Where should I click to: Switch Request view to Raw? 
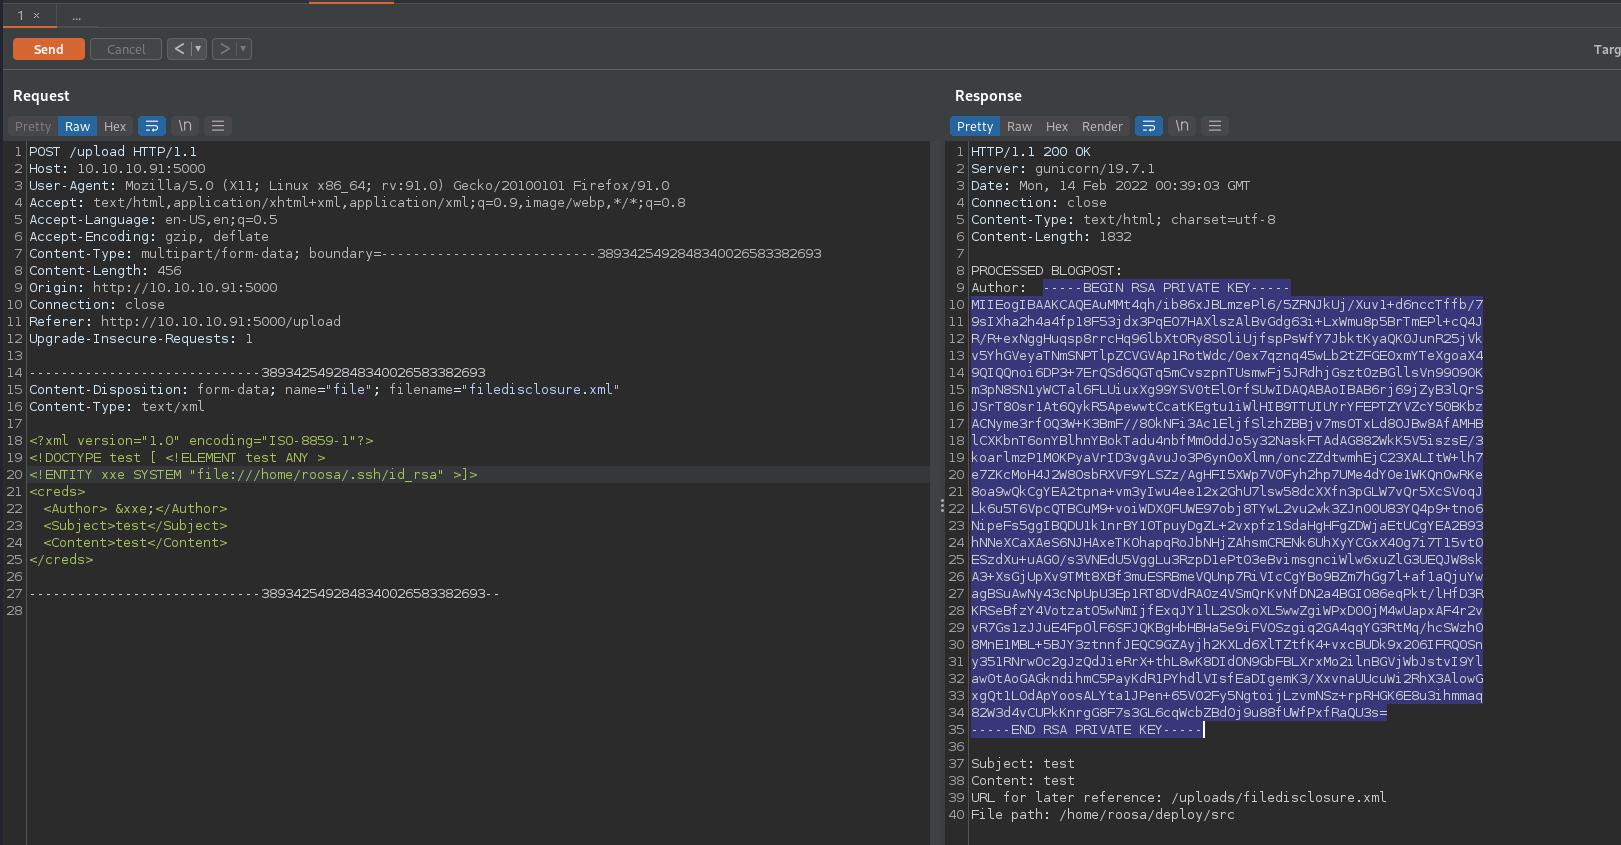point(77,126)
